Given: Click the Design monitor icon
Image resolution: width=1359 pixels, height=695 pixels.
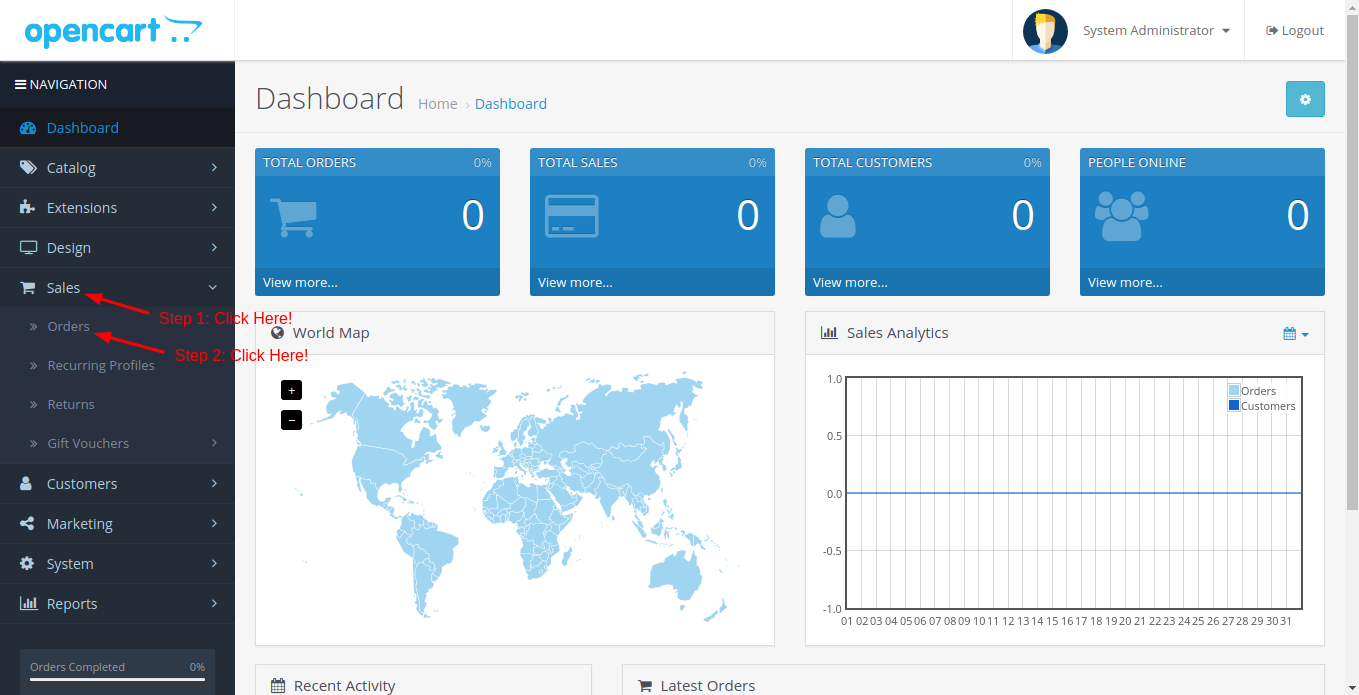Looking at the screenshot, I should 28,248.
